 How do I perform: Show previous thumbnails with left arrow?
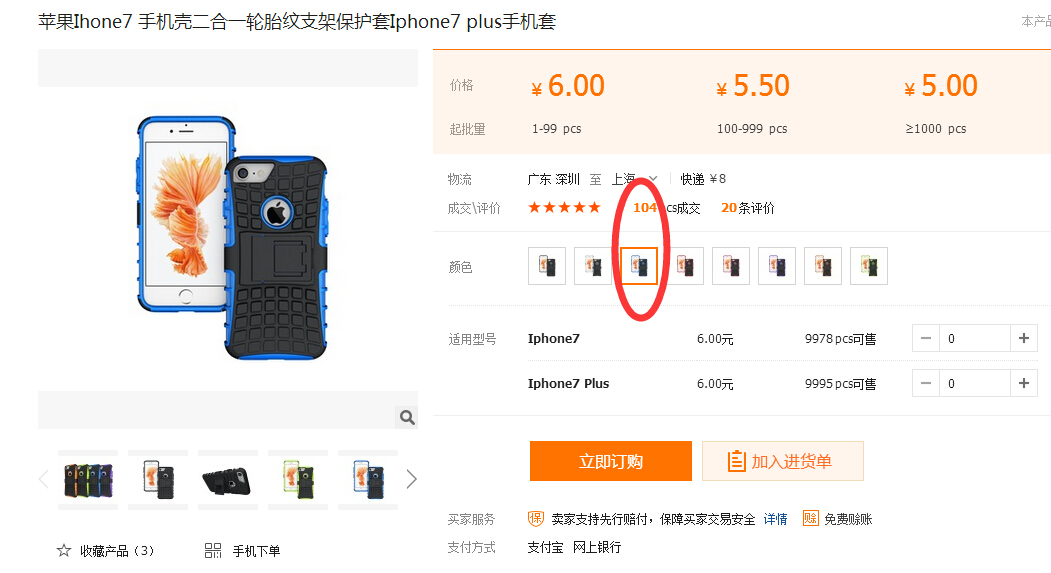(x=44, y=479)
